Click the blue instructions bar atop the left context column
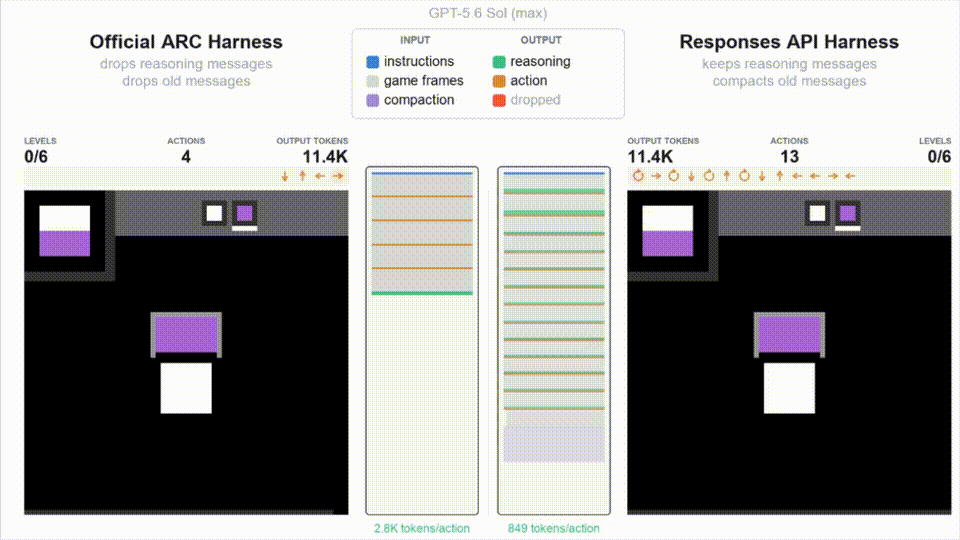This screenshot has height=540, width=960. pos(422,173)
